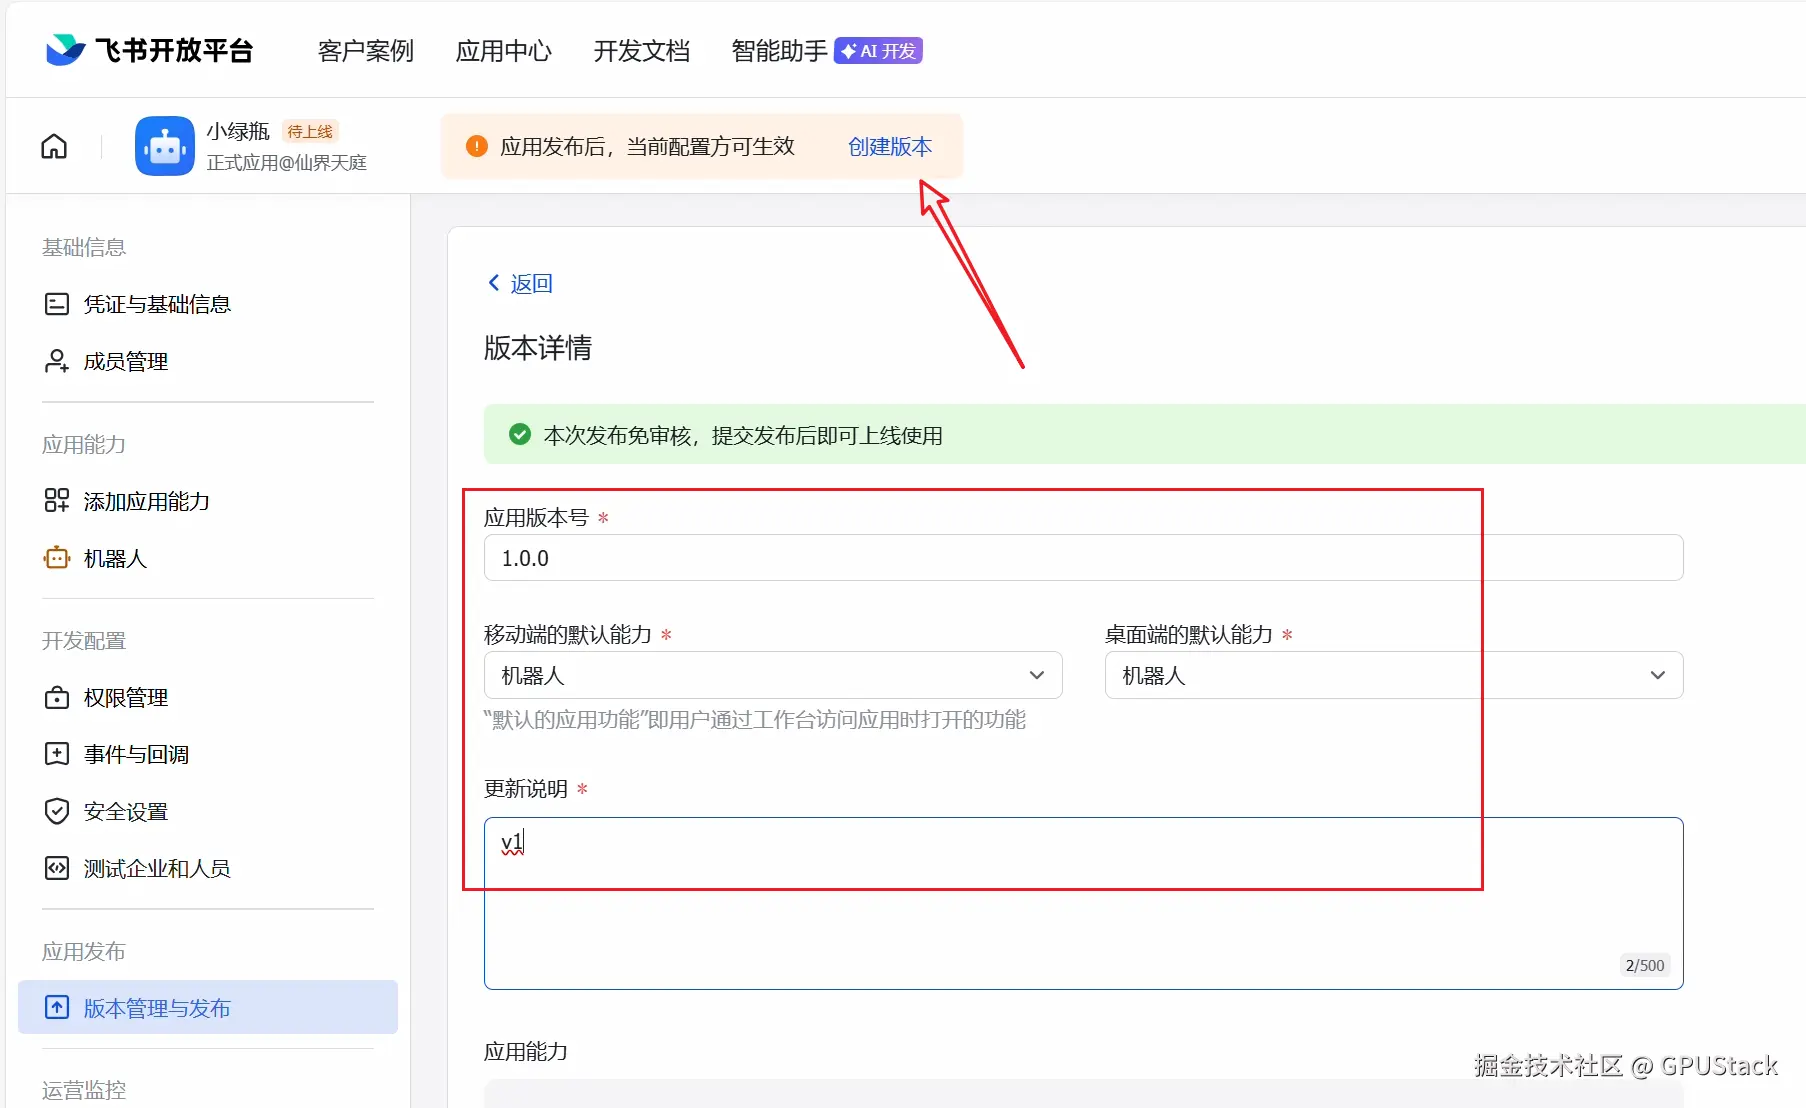Click the 安全设置 shield icon

[57, 811]
